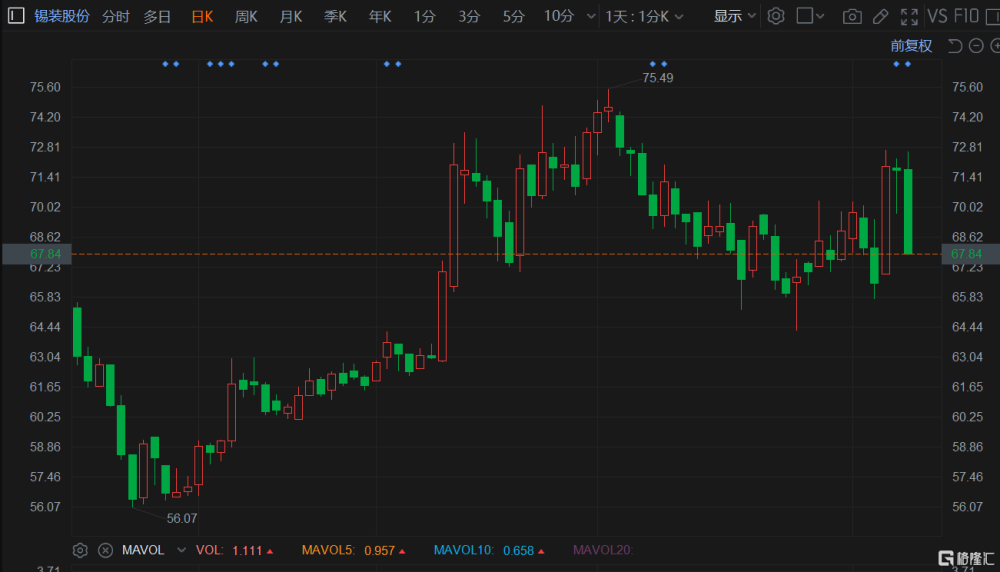This screenshot has width=1000, height=572.
Task: Click the MAVOL indicator name
Action: point(143,550)
